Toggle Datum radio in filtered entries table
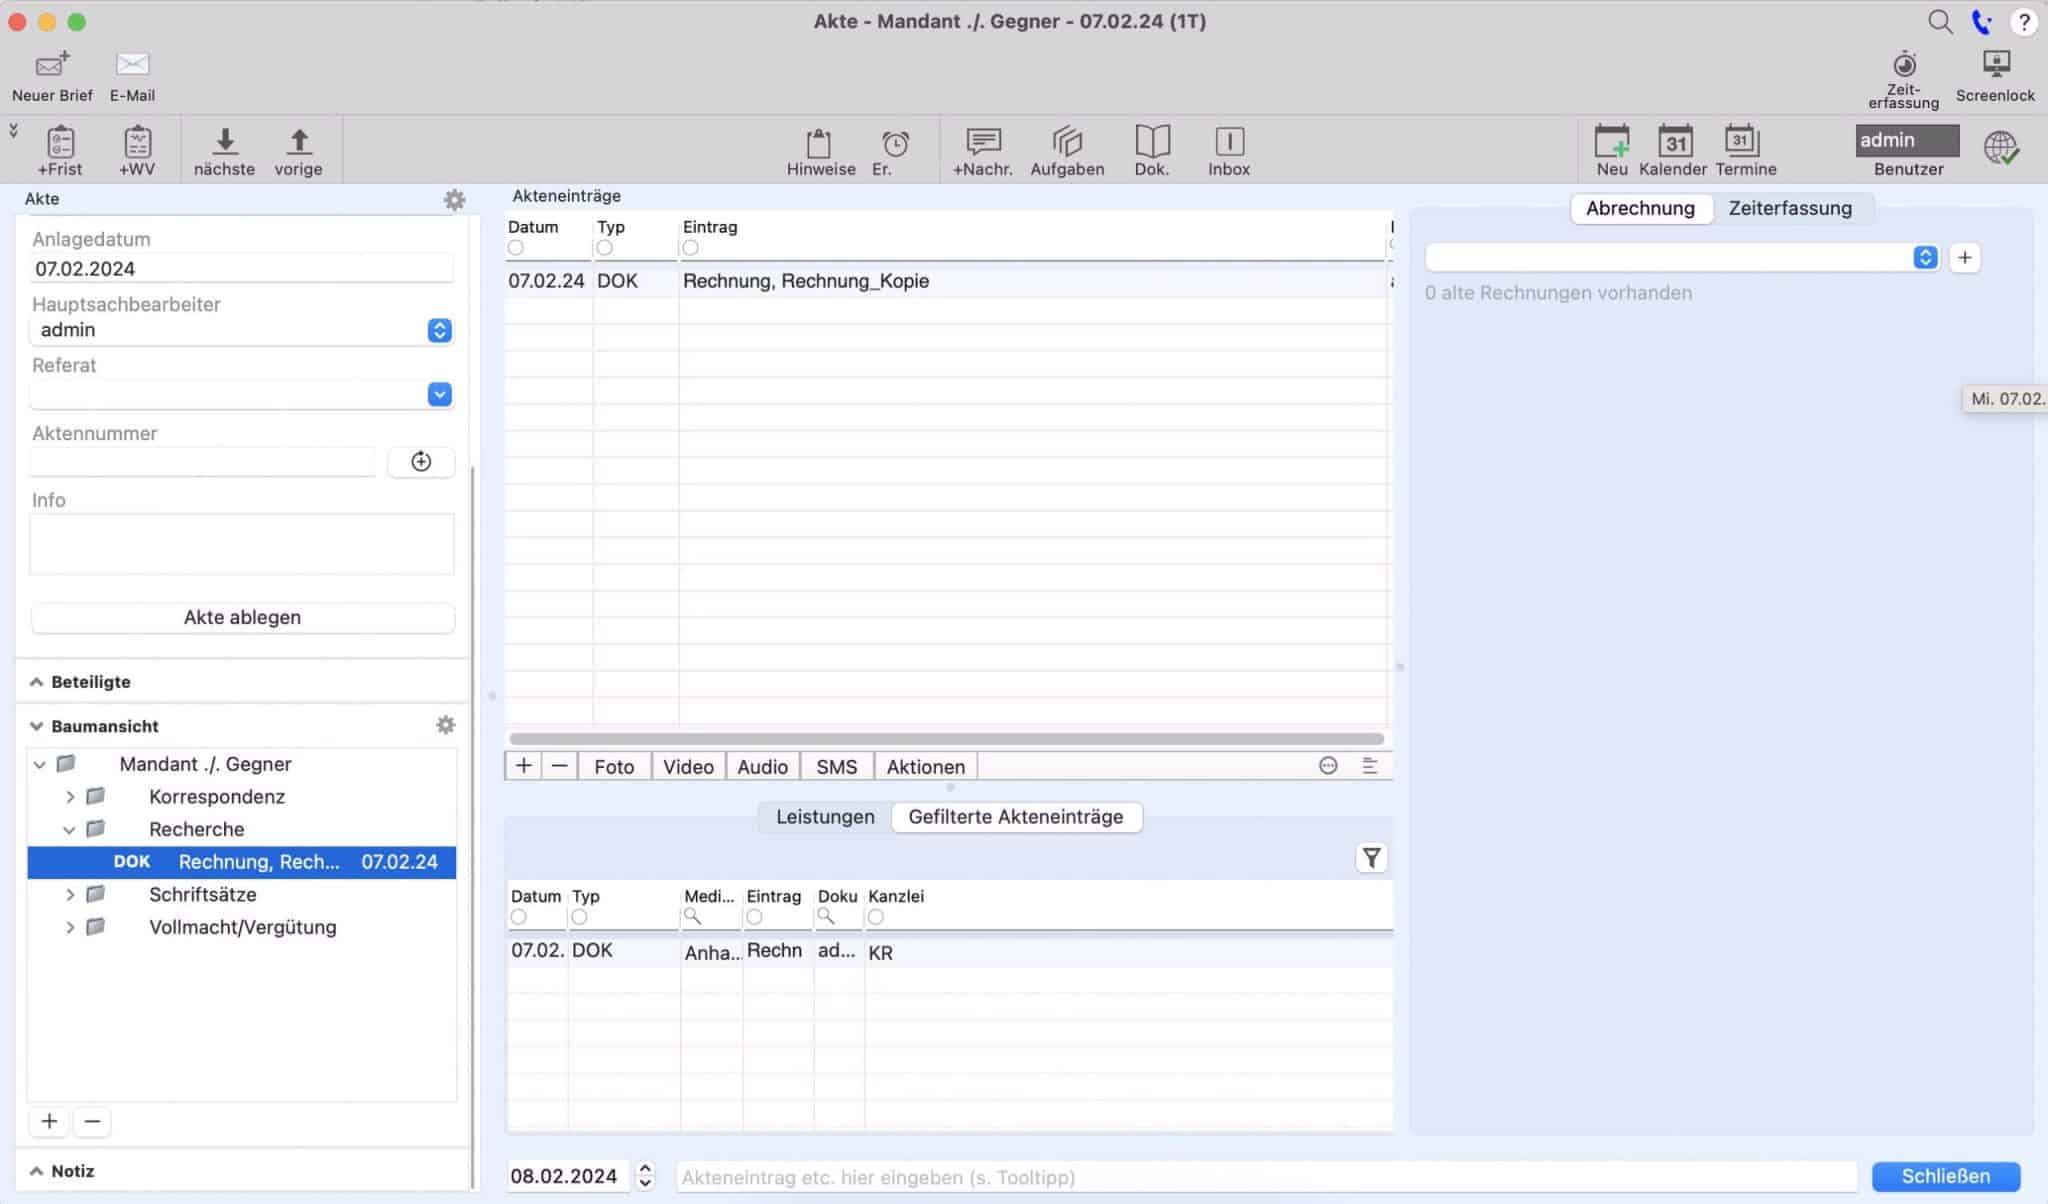Screen dimensions: 2048x1204 pos(518,917)
